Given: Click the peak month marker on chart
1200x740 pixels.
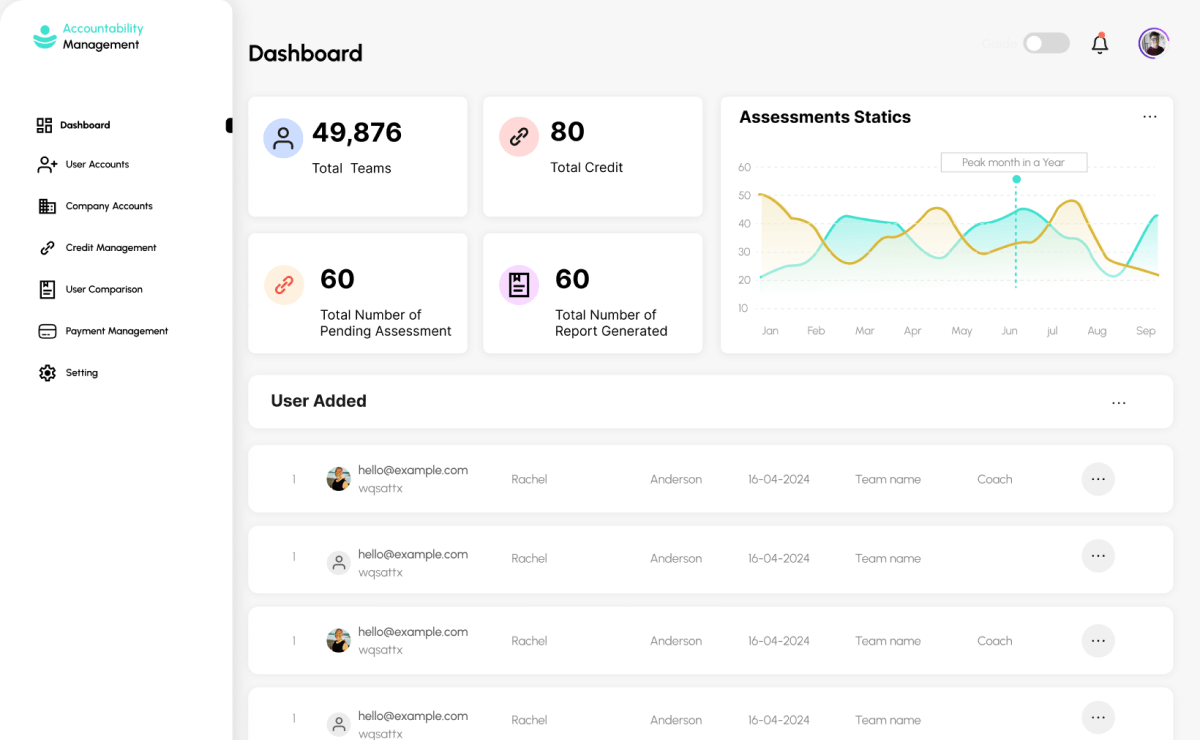Looking at the screenshot, I should (1016, 179).
